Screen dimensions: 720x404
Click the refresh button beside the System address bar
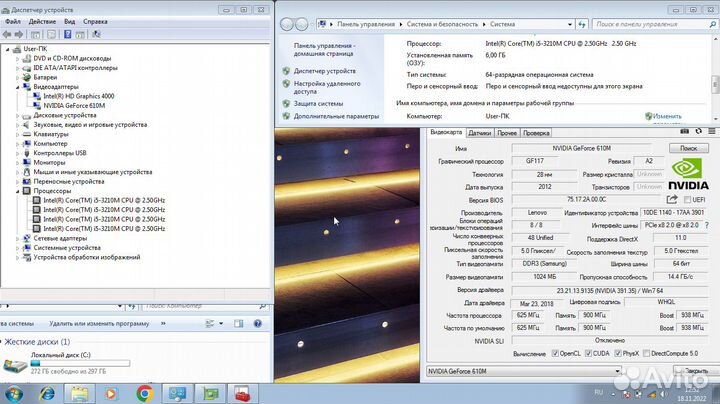click(x=582, y=24)
